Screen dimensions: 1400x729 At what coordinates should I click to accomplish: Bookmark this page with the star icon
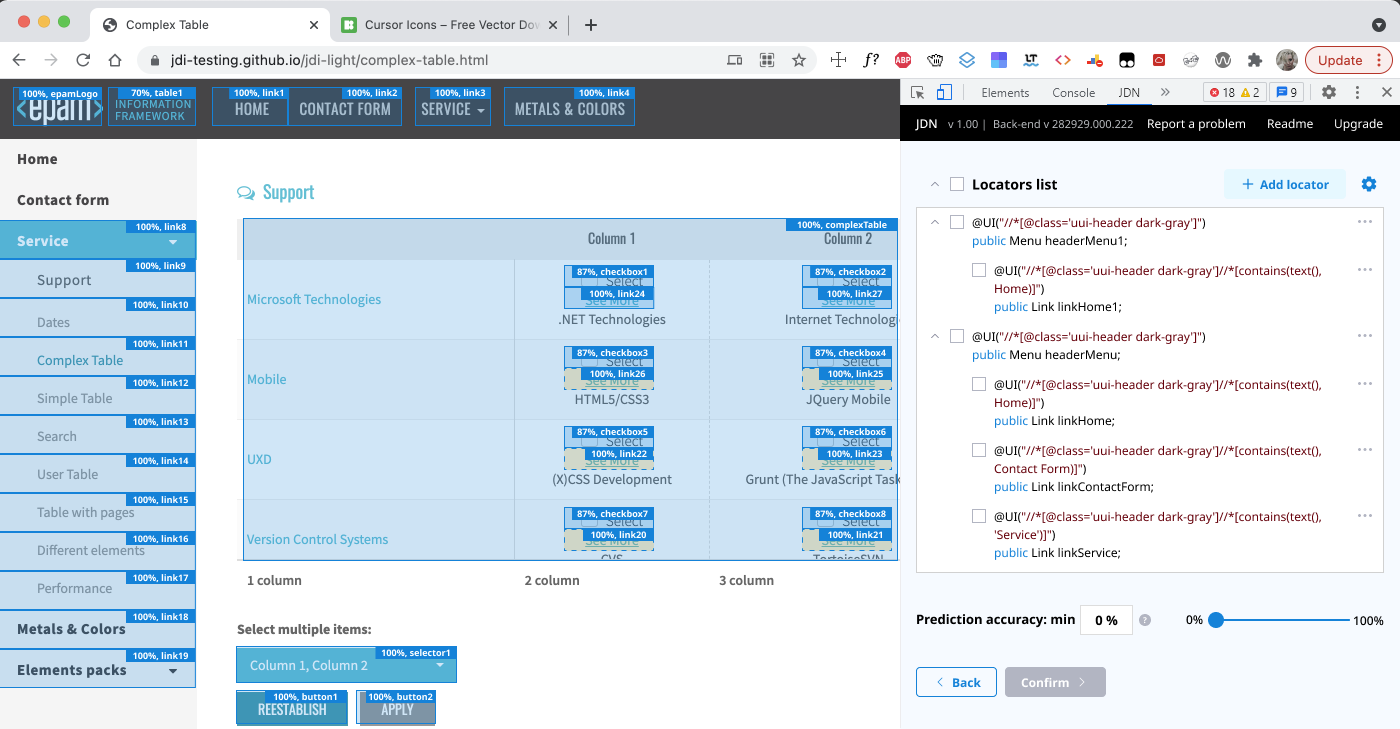tap(799, 60)
